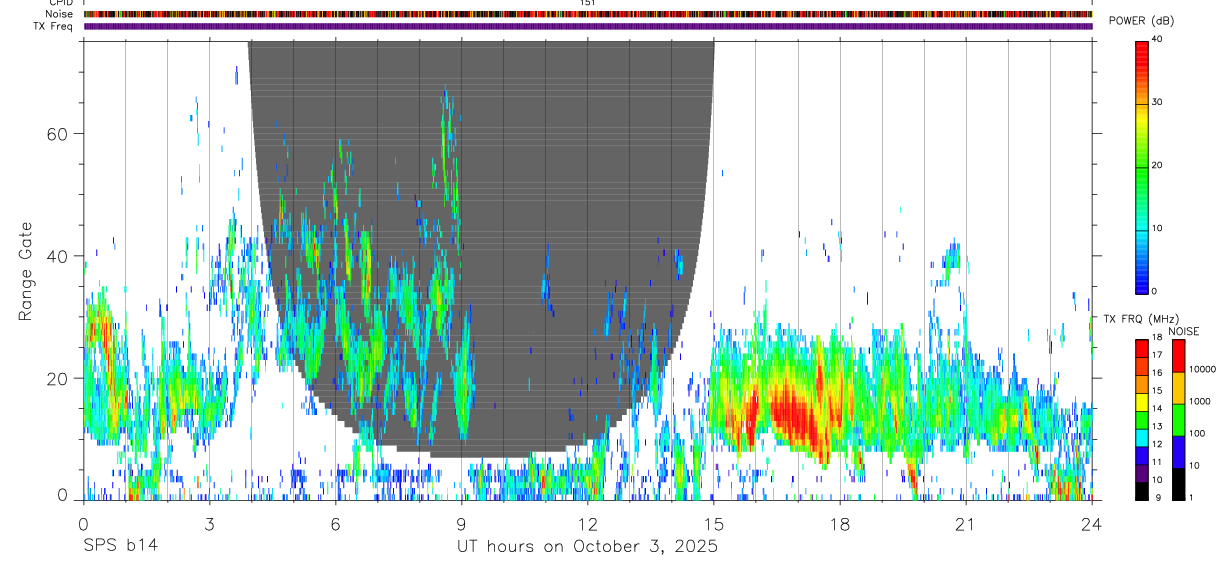The image size is (1228, 567).
Task: Click the "21" hour tick on the UT axis
Action: (x=965, y=524)
